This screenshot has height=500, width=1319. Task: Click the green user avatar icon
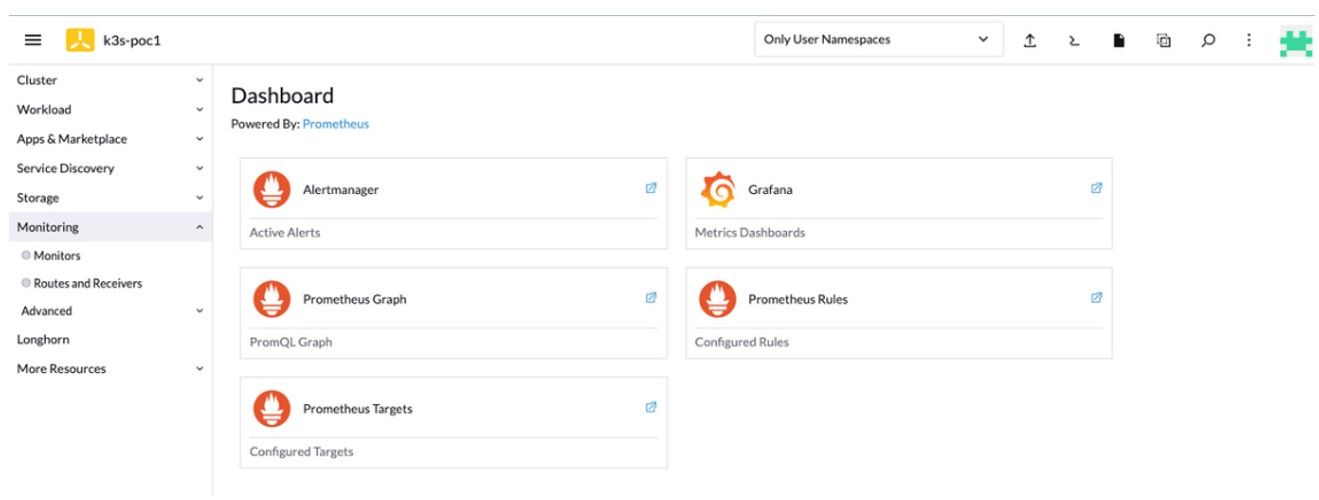click(x=1295, y=41)
